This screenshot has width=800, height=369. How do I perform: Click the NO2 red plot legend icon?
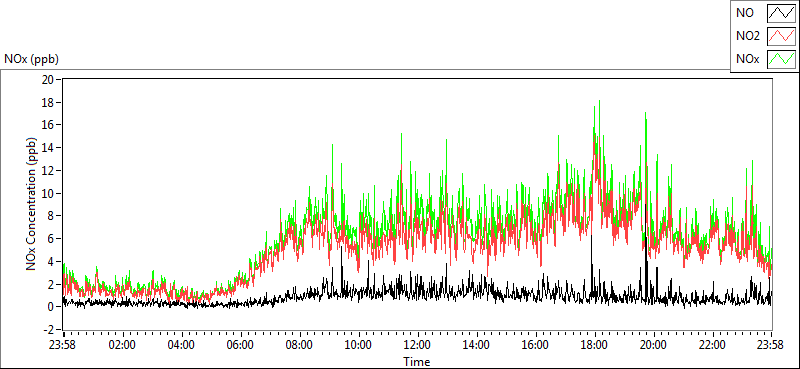pyautogui.click(x=781, y=36)
